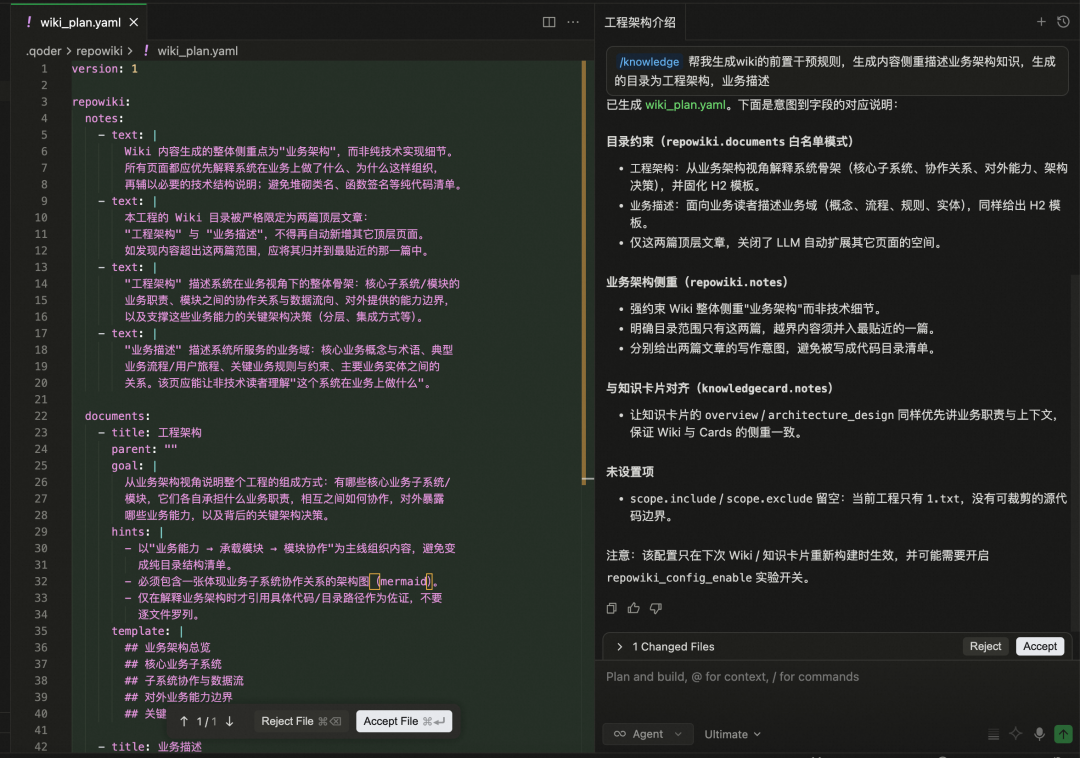Click heading 目录约束 (repowiki.documents 白名单模式)
Viewport: 1080px width, 758px height.
point(729,141)
